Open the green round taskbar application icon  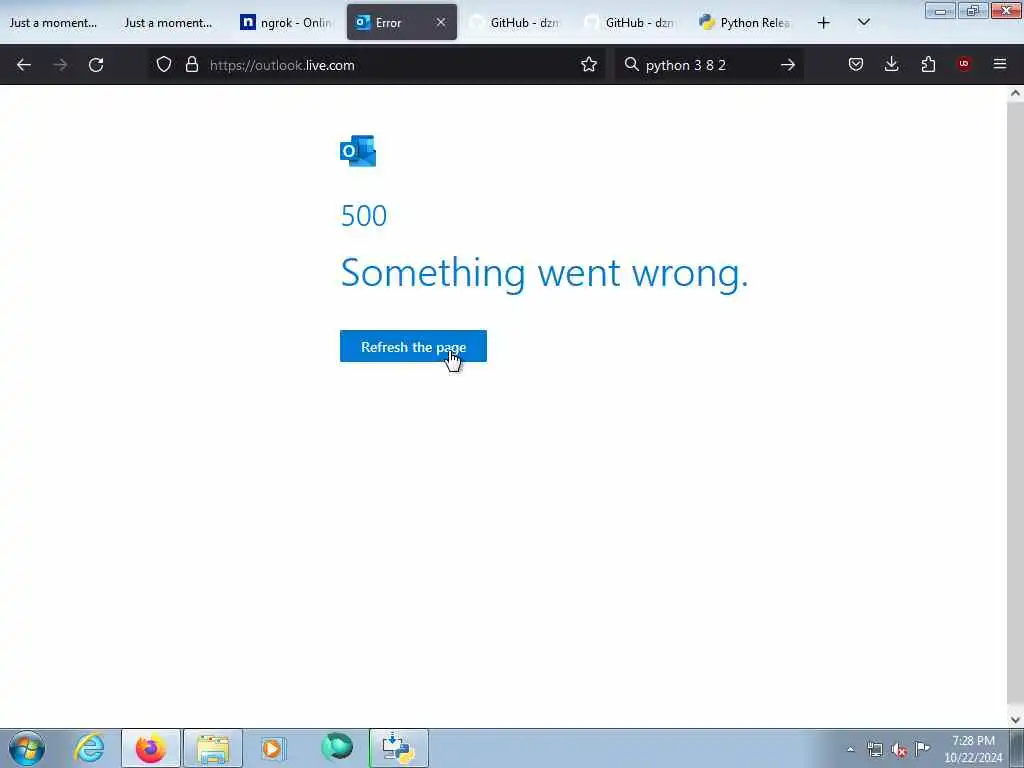[x=337, y=748]
